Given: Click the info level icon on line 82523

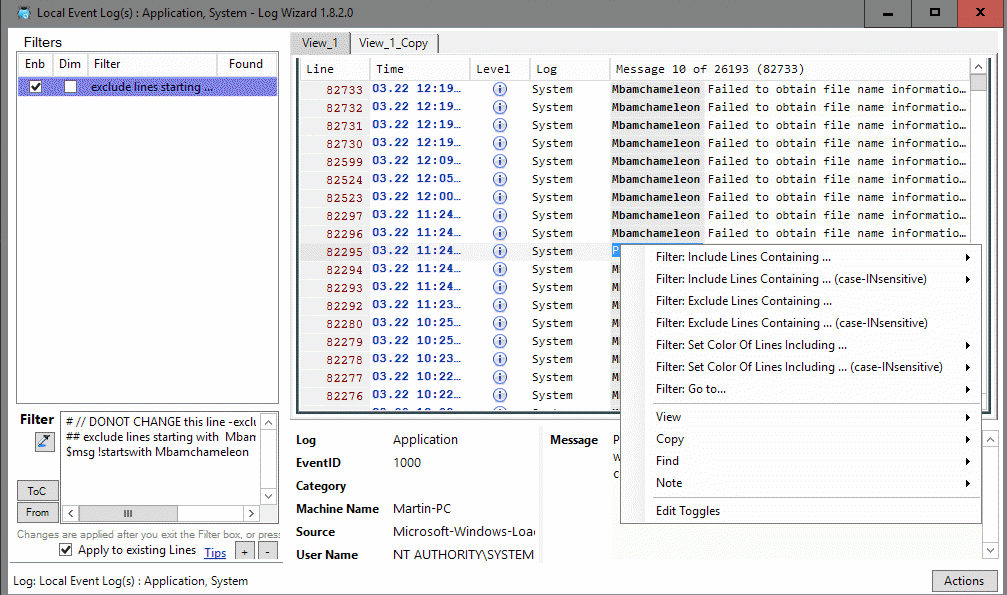Looking at the screenshot, I should point(500,197).
